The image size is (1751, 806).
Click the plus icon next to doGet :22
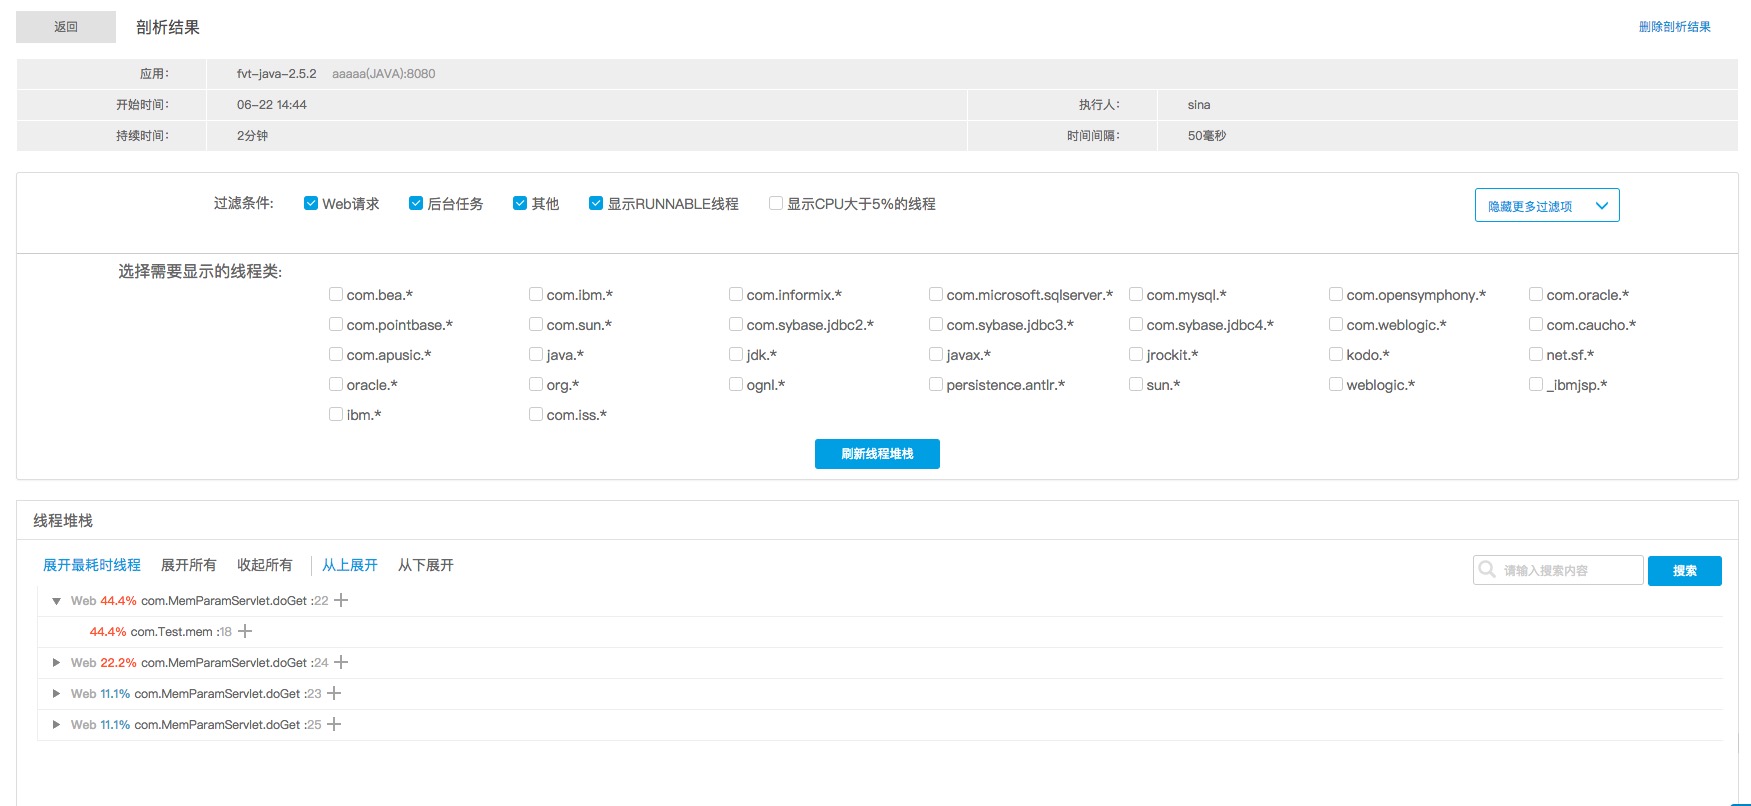tap(341, 600)
